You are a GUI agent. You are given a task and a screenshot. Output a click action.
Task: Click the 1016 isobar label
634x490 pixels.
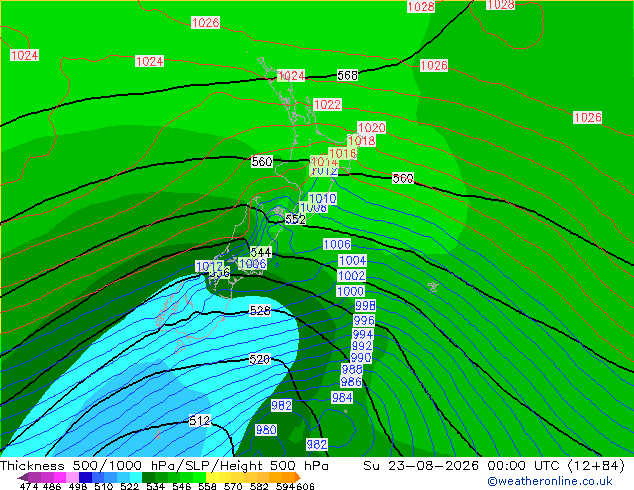tap(342, 153)
